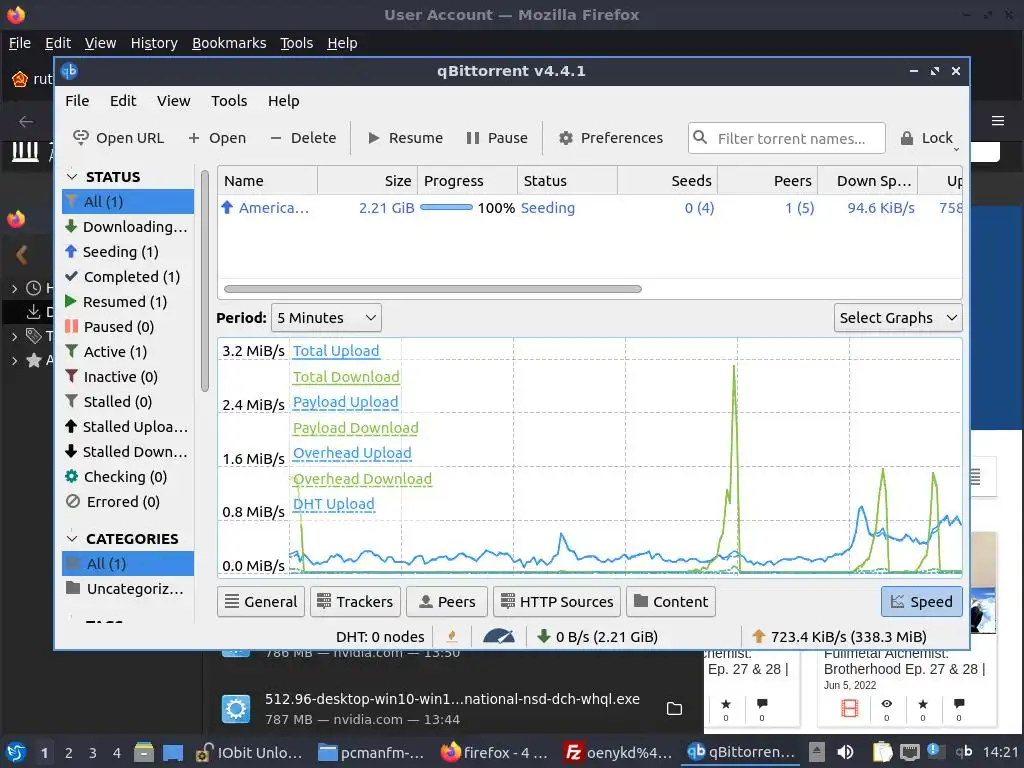Switch to the Content tab
This screenshot has width=1024, height=768.
click(671, 601)
